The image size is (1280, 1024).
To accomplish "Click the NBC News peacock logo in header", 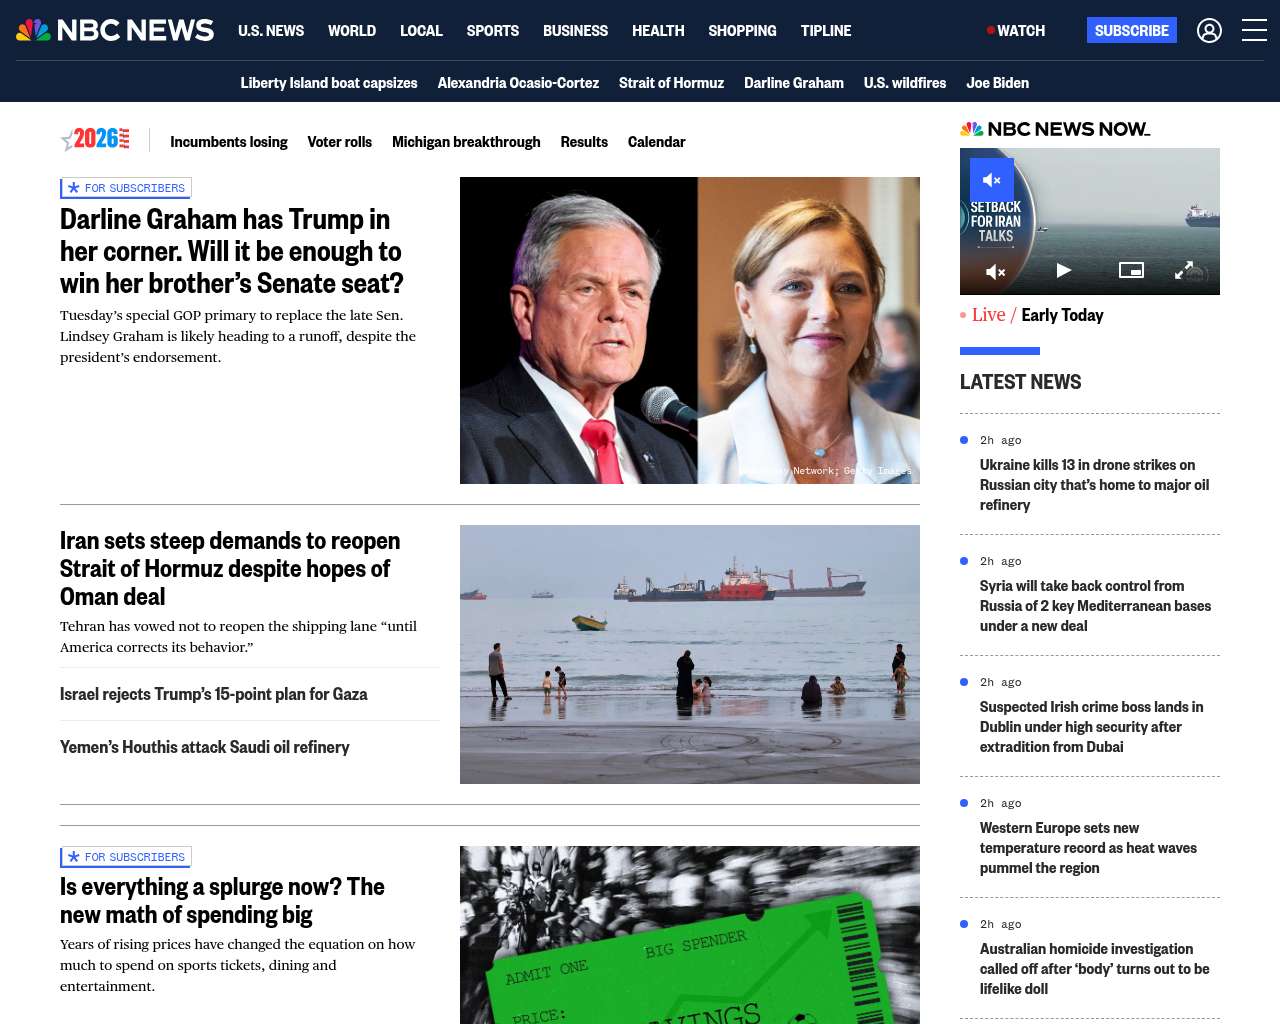I will coord(115,30).
